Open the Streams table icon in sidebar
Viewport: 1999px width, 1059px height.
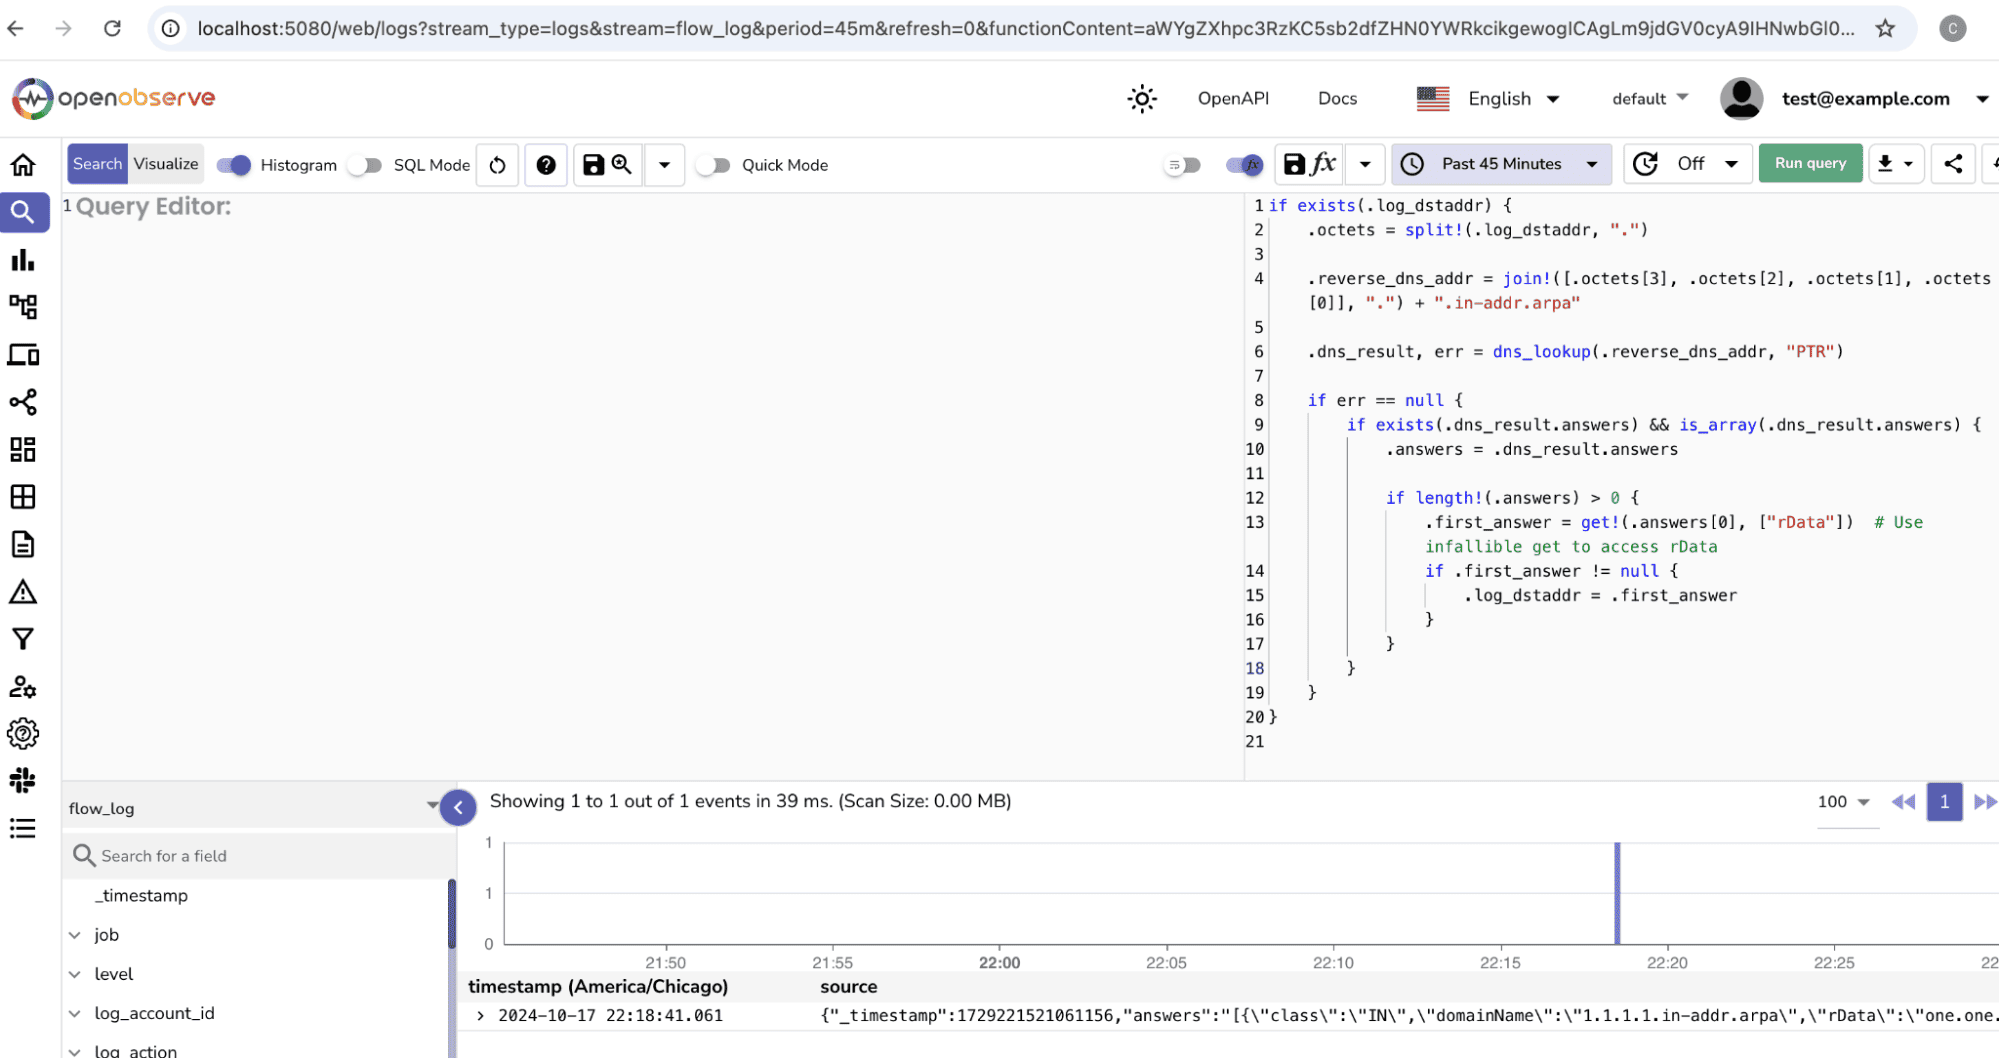24,496
